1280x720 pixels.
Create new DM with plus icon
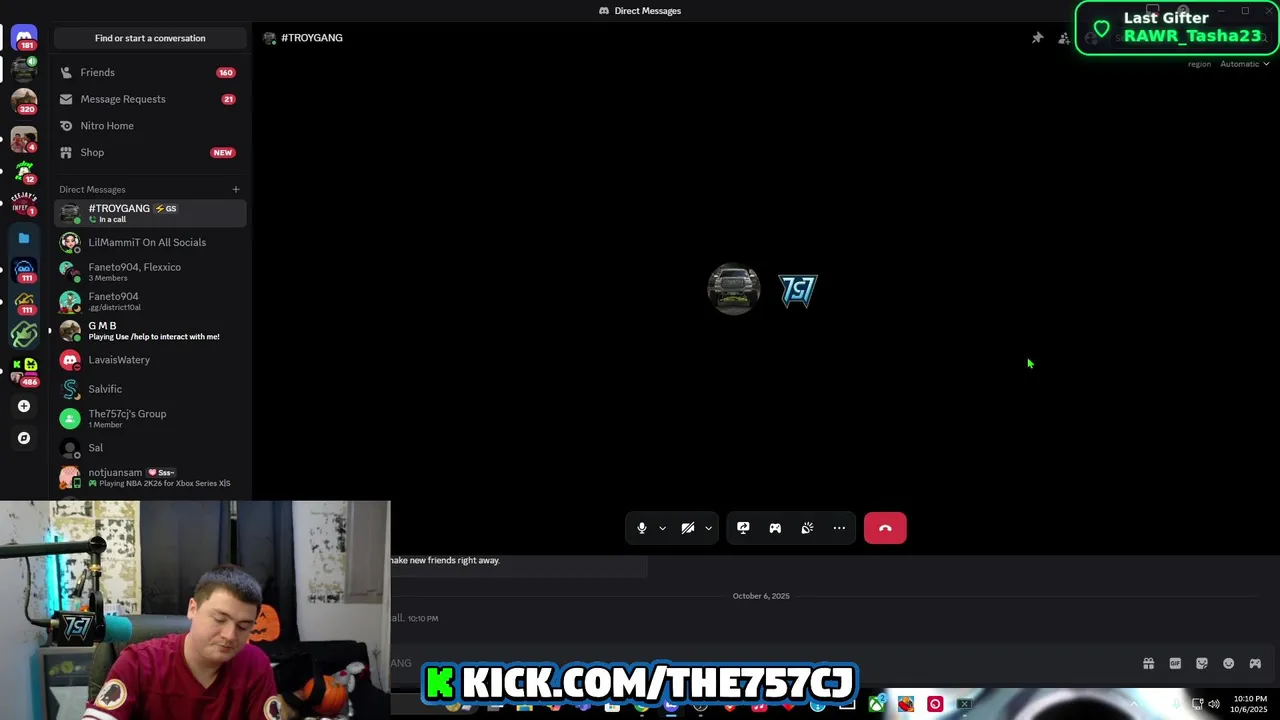pyautogui.click(x=236, y=189)
